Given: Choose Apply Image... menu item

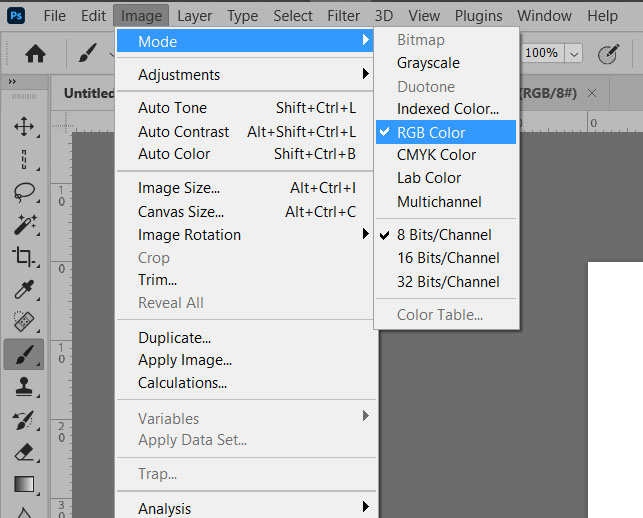Looking at the screenshot, I should coord(245,360).
